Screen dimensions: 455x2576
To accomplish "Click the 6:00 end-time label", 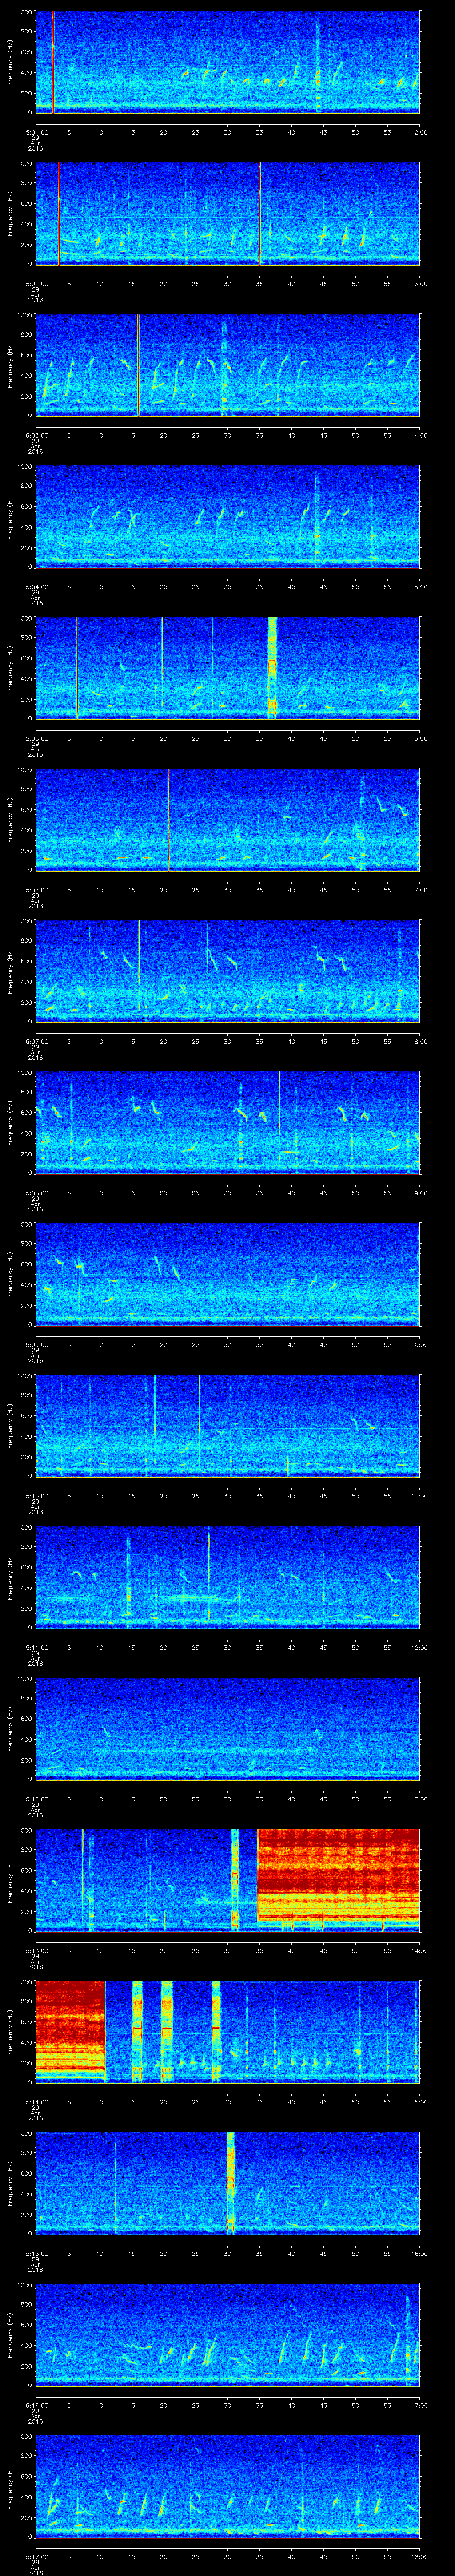I will pyautogui.click(x=421, y=738).
